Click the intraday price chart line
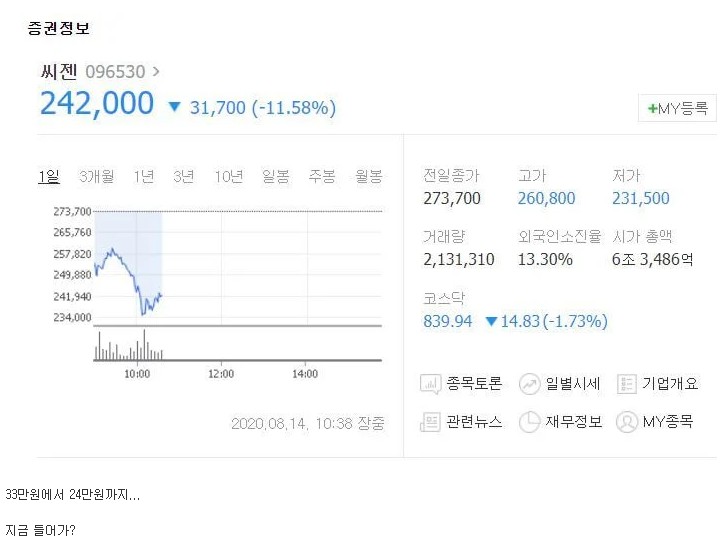The width and height of the screenshot is (728, 554). tap(128, 281)
